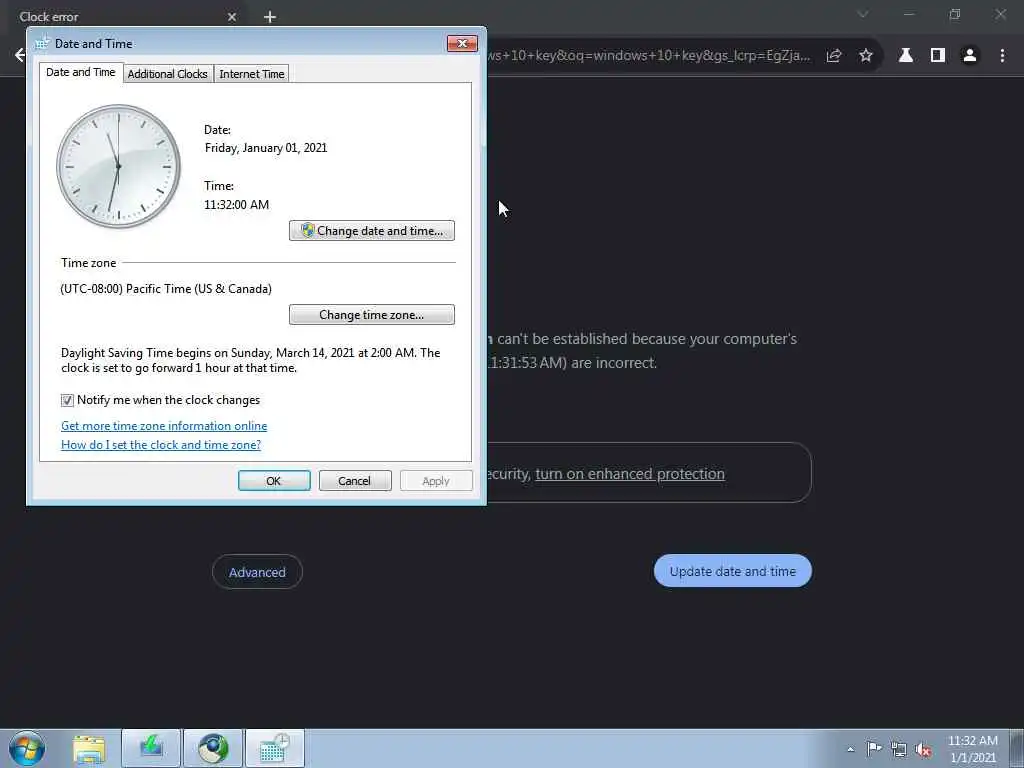Toggle Notify me when the clock changes
Screen dimensions: 1024x768
pos(67,400)
